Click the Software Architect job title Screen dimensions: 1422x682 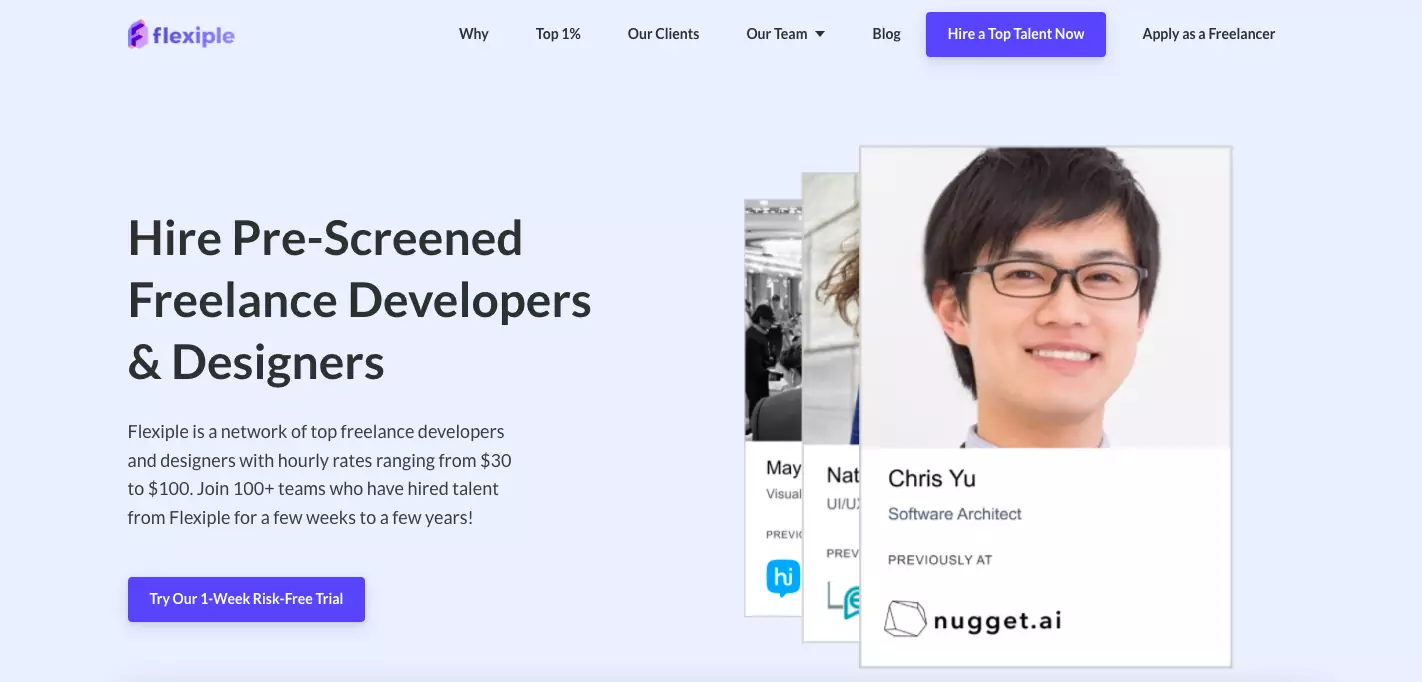pos(954,514)
